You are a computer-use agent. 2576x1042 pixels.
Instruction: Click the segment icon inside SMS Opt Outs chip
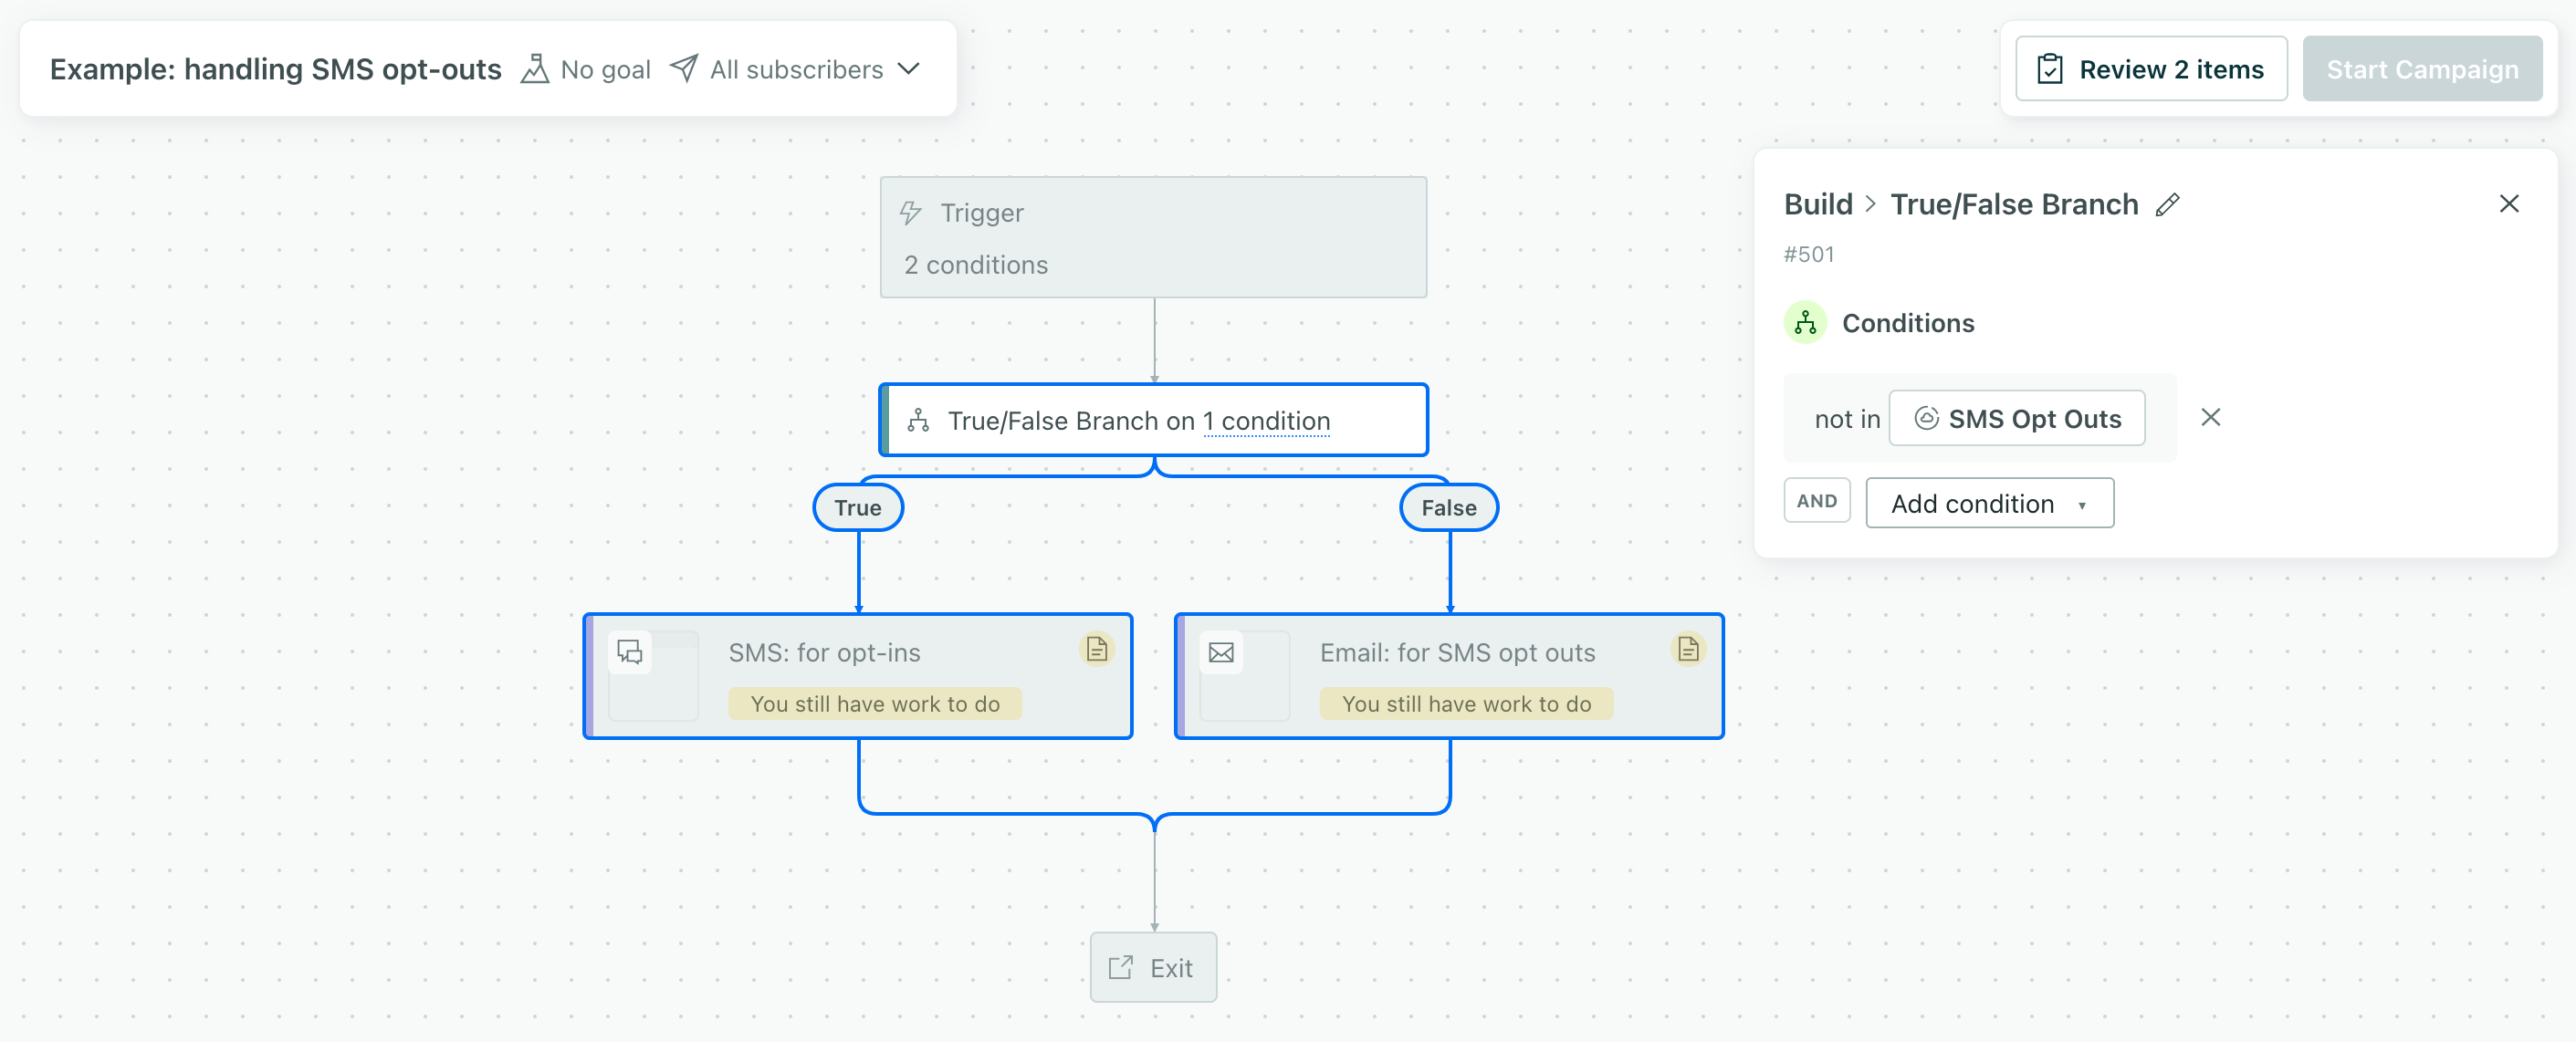pos(1927,419)
